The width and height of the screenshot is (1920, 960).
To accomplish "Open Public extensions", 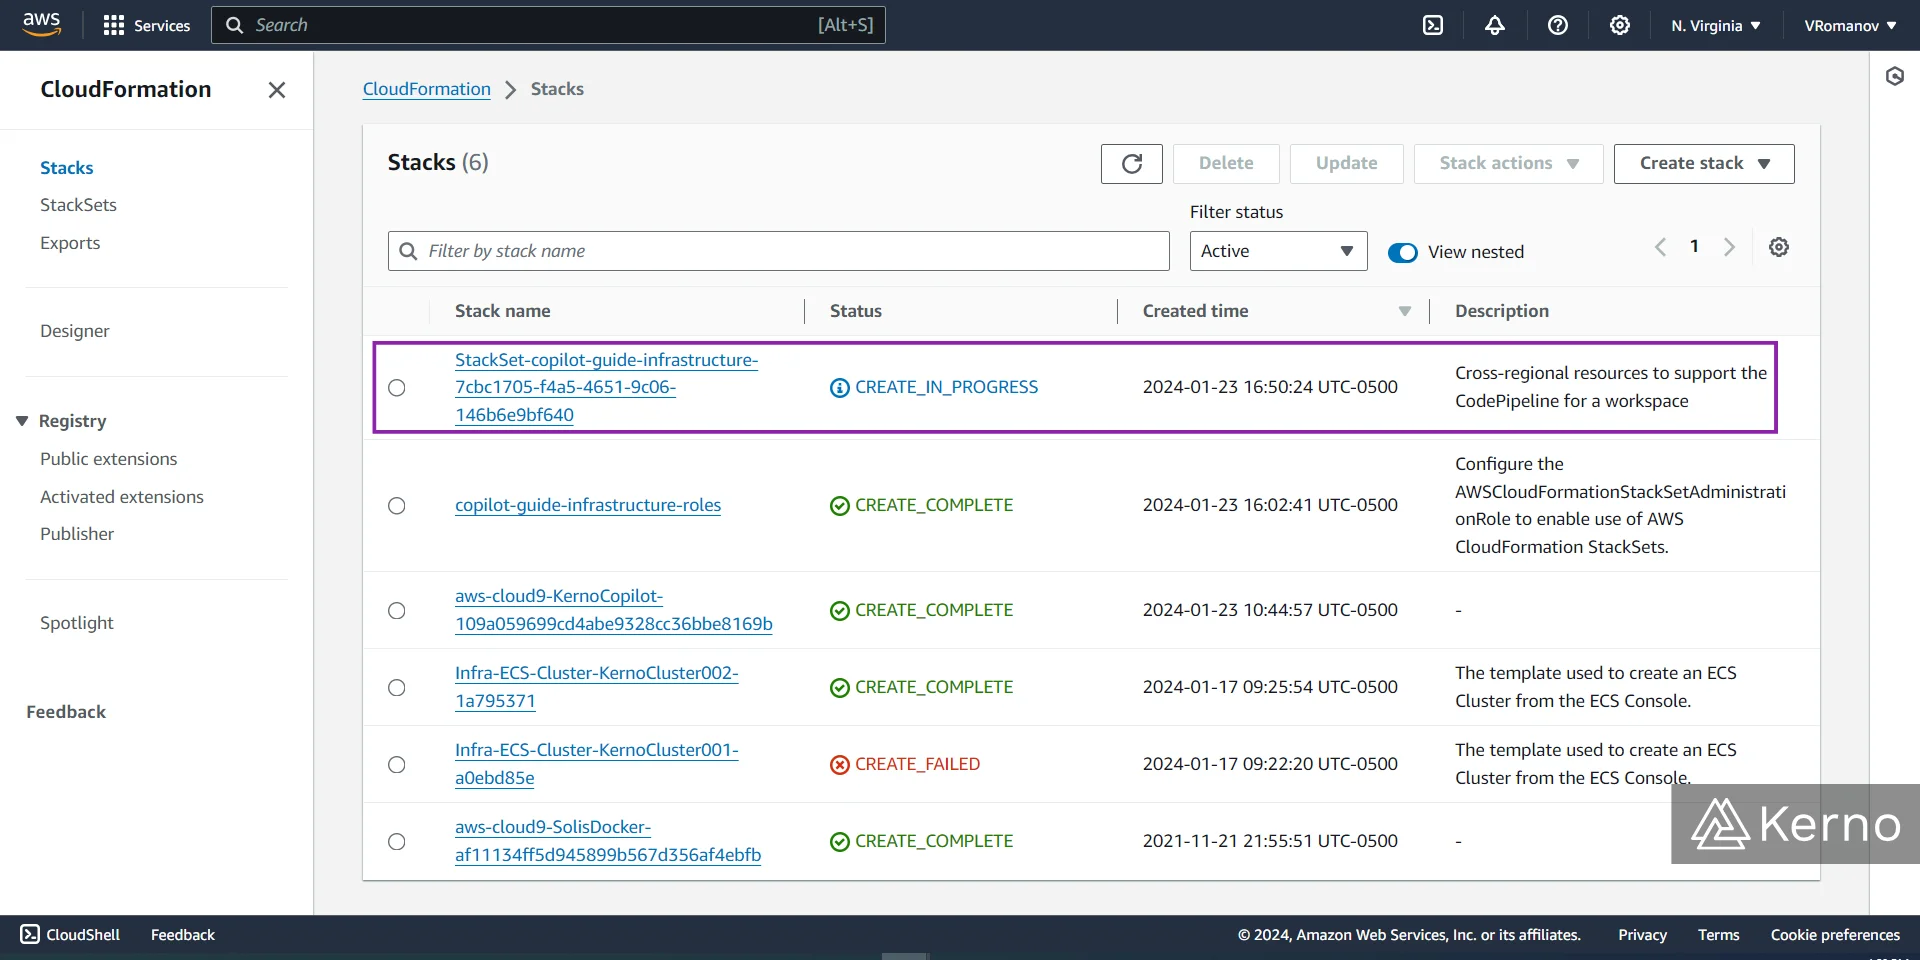I will pyautogui.click(x=108, y=459).
